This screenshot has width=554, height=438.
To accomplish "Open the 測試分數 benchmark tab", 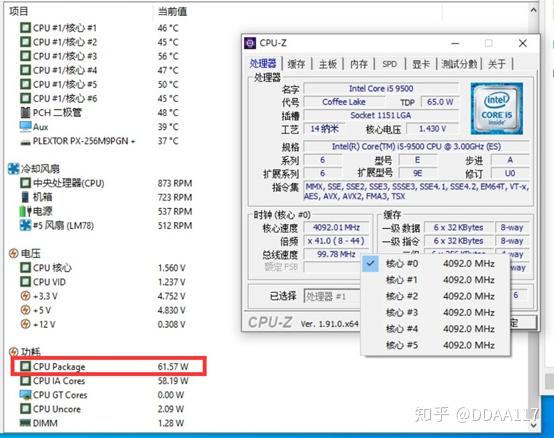I will point(459,64).
